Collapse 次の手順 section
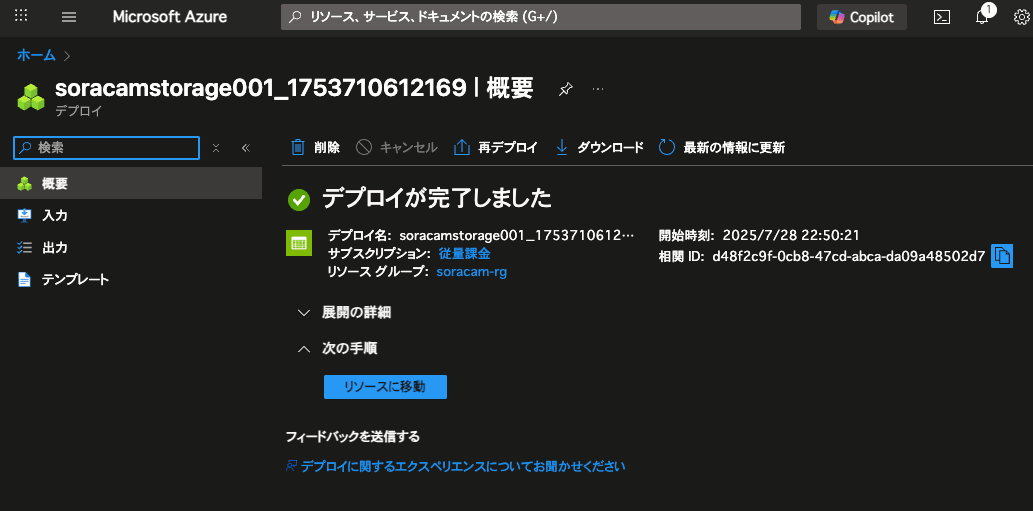 (337, 349)
